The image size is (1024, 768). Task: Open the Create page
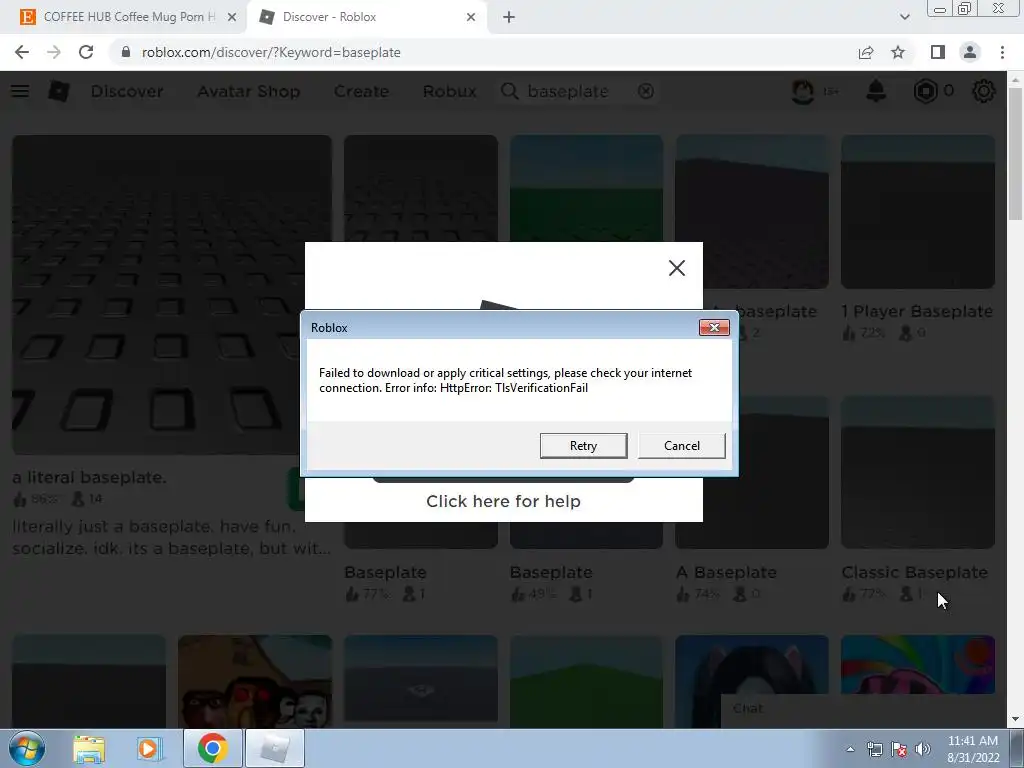[x=361, y=91]
